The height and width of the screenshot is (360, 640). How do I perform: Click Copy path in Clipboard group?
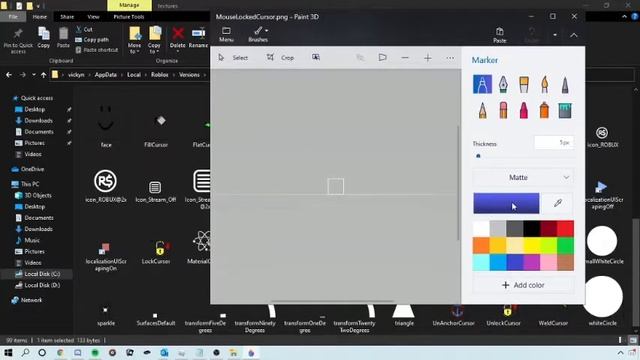pos(92,40)
